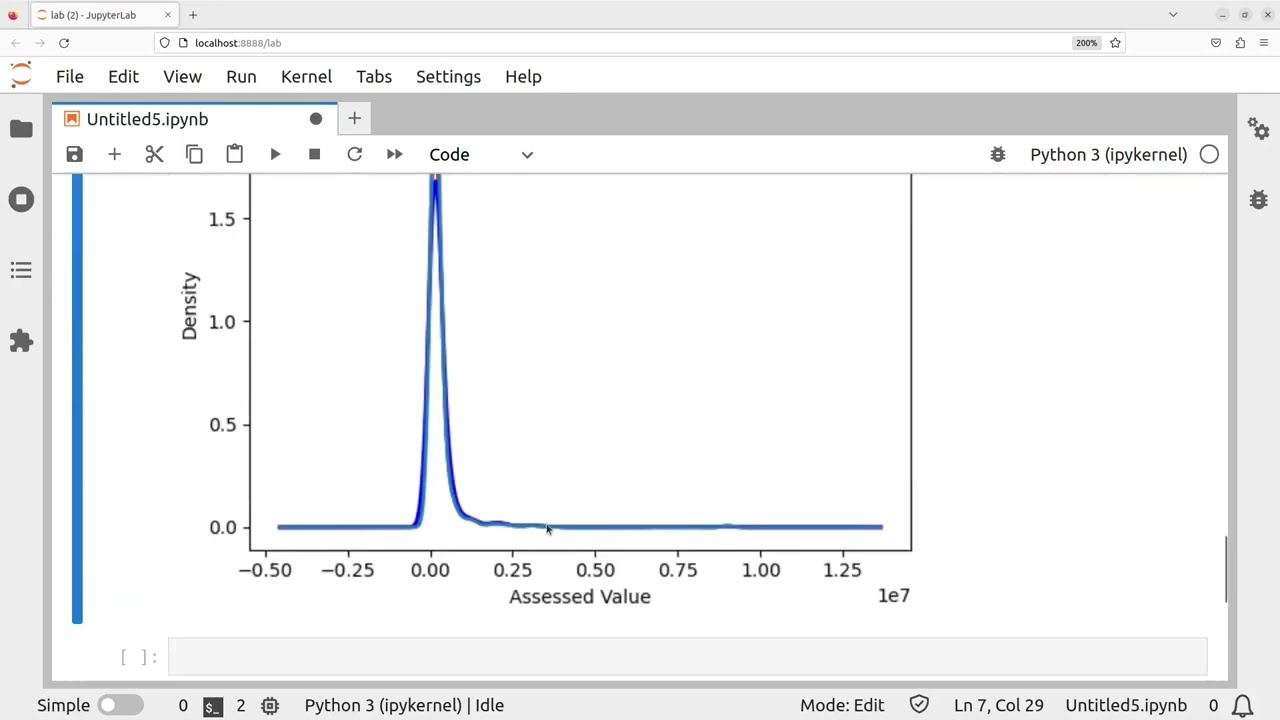Viewport: 1280px width, 720px height.
Task: Open the Extension Manager puzzle icon
Action: click(x=21, y=341)
